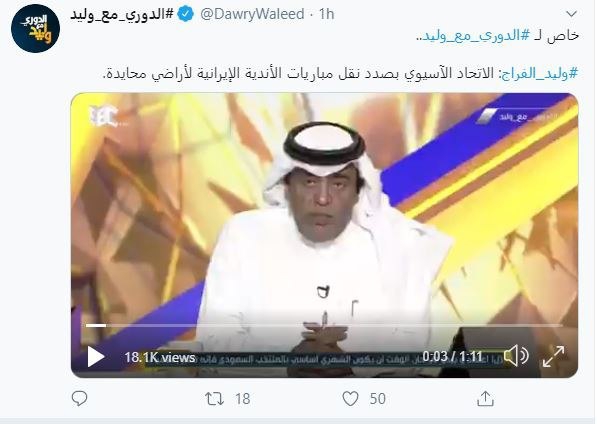Open the account display name hashtag link
This screenshot has height=424, width=597.
[x=122, y=15]
